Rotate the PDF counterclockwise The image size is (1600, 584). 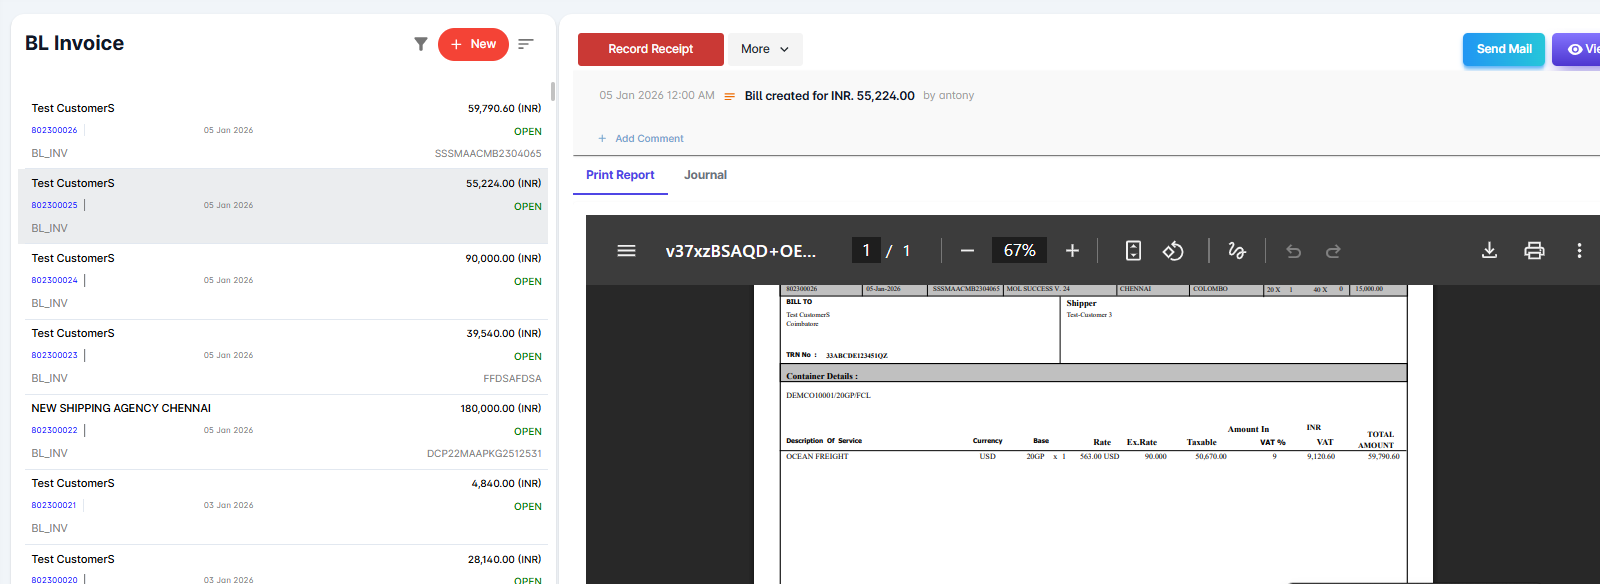click(1173, 251)
